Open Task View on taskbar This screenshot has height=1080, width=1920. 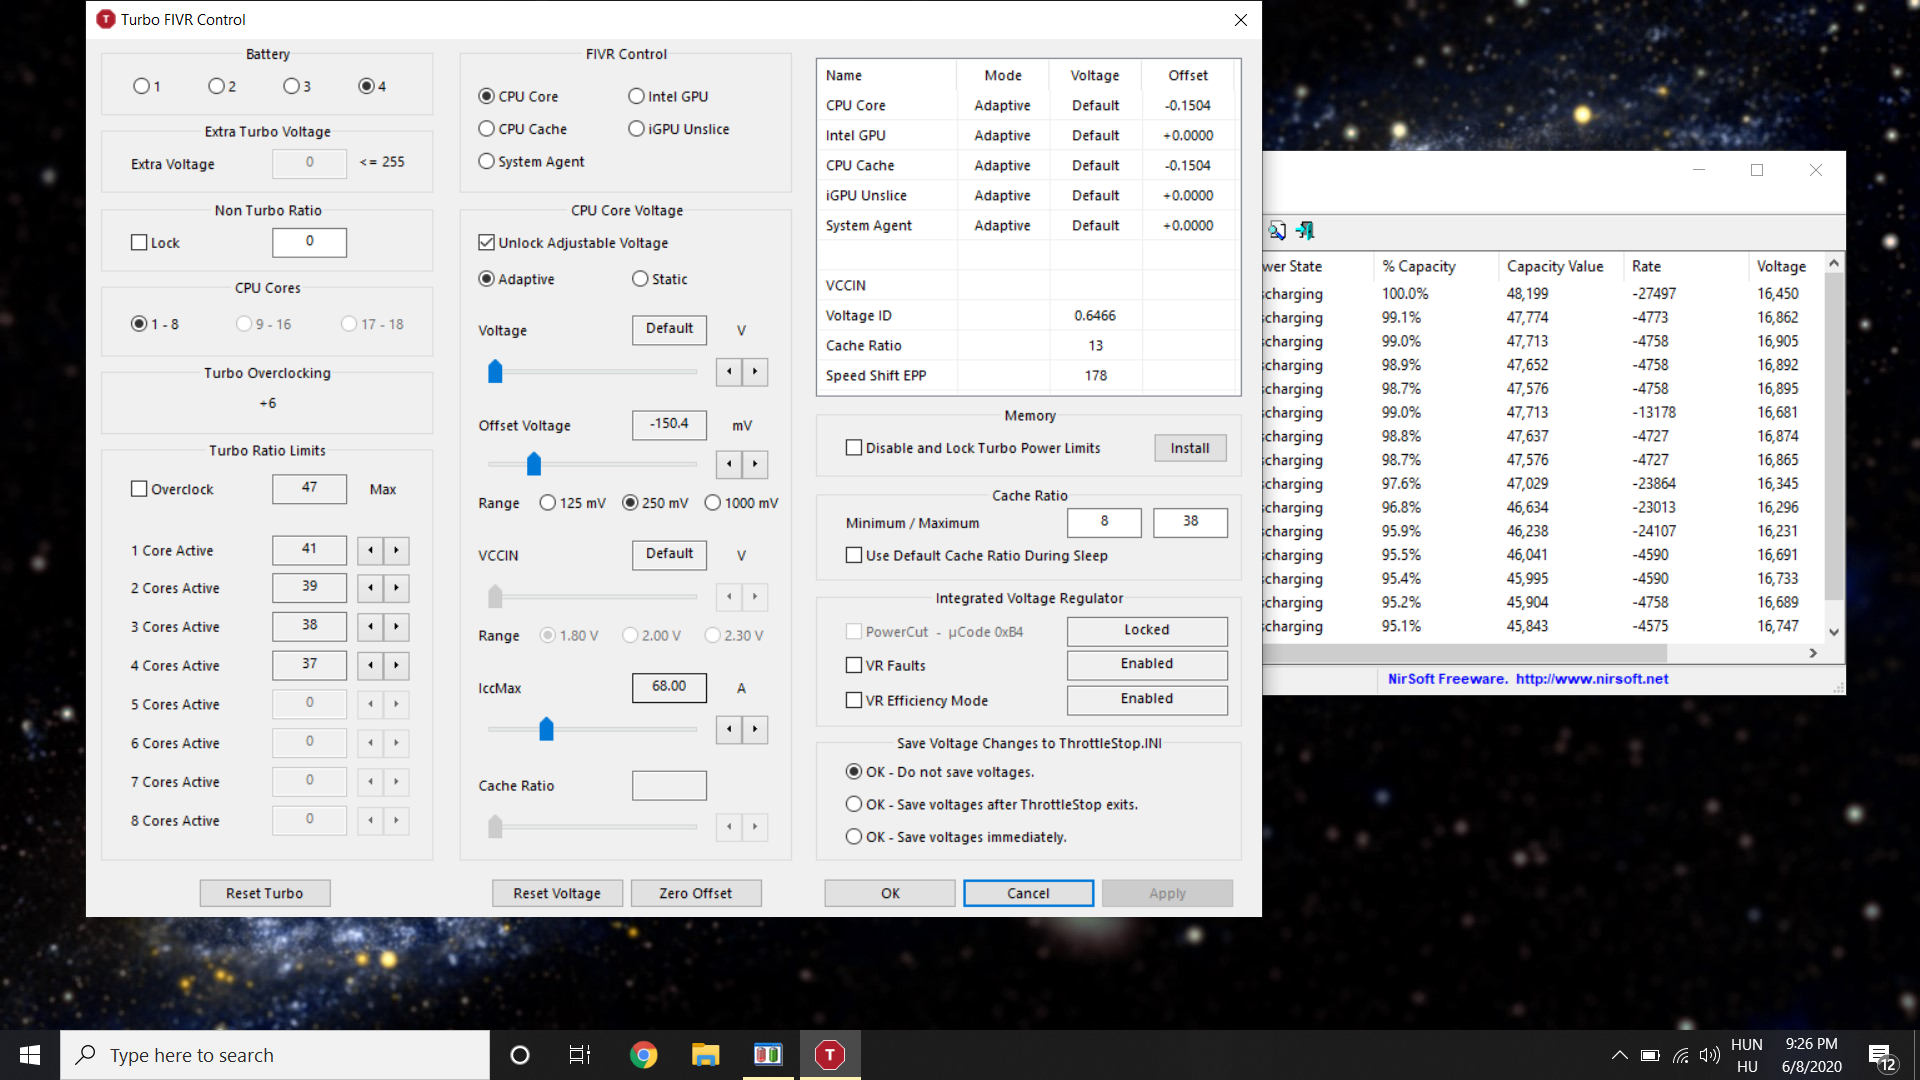(580, 1055)
